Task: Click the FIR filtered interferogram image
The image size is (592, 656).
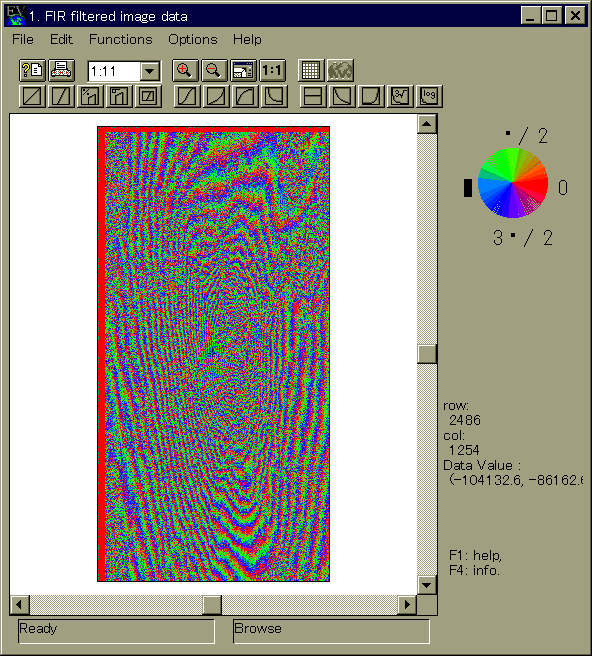Action: coord(213,354)
